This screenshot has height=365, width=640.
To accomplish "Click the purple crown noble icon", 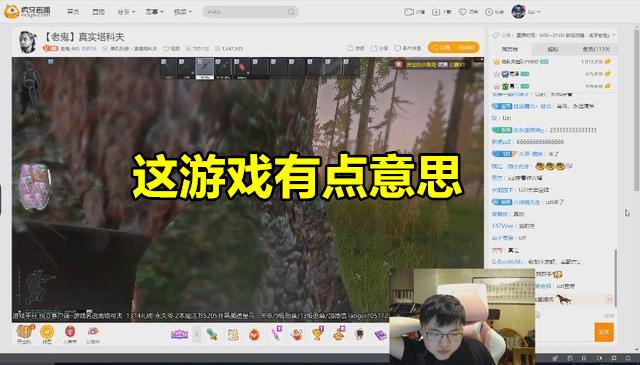I will [x=179, y=335].
